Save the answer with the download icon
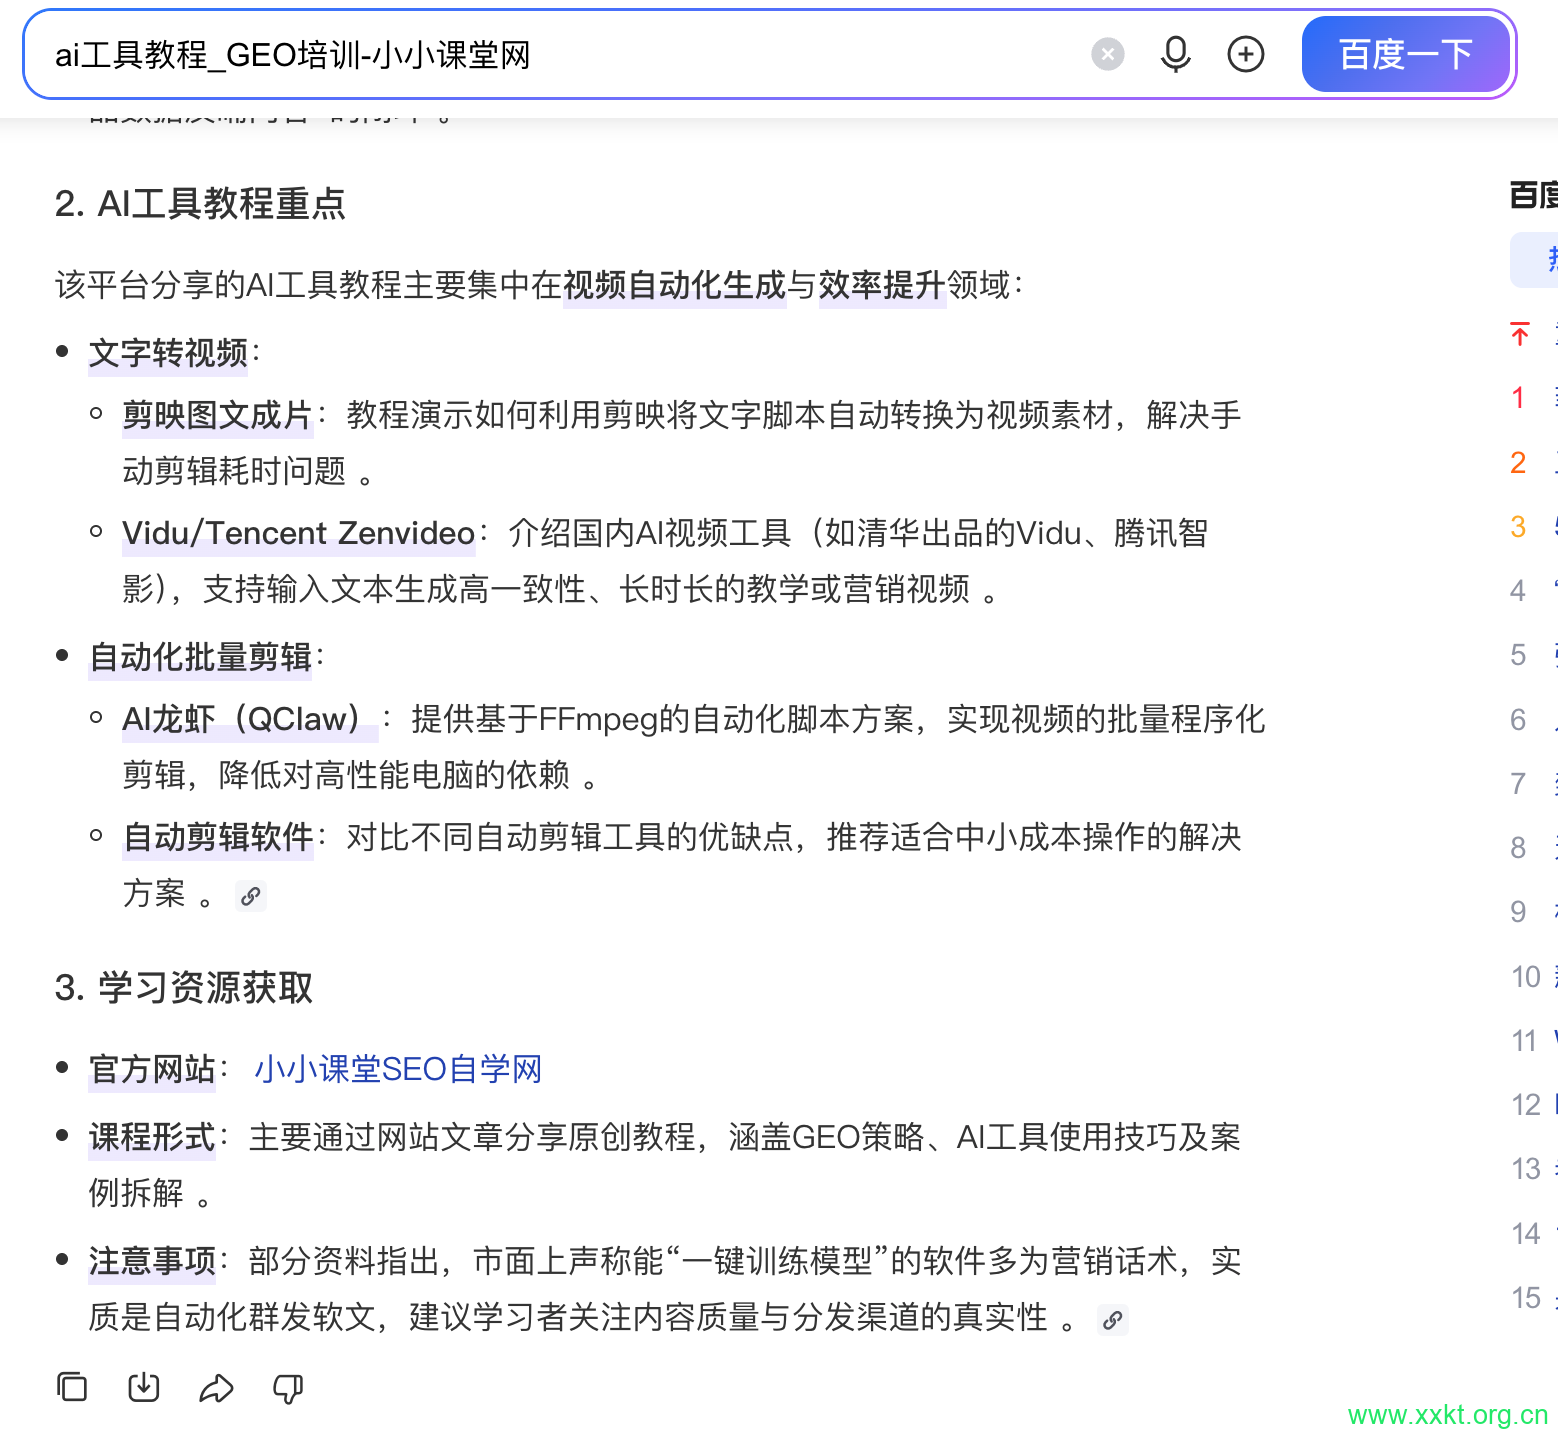This screenshot has height=1434, width=1558. pyautogui.click(x=144, y=1387)
